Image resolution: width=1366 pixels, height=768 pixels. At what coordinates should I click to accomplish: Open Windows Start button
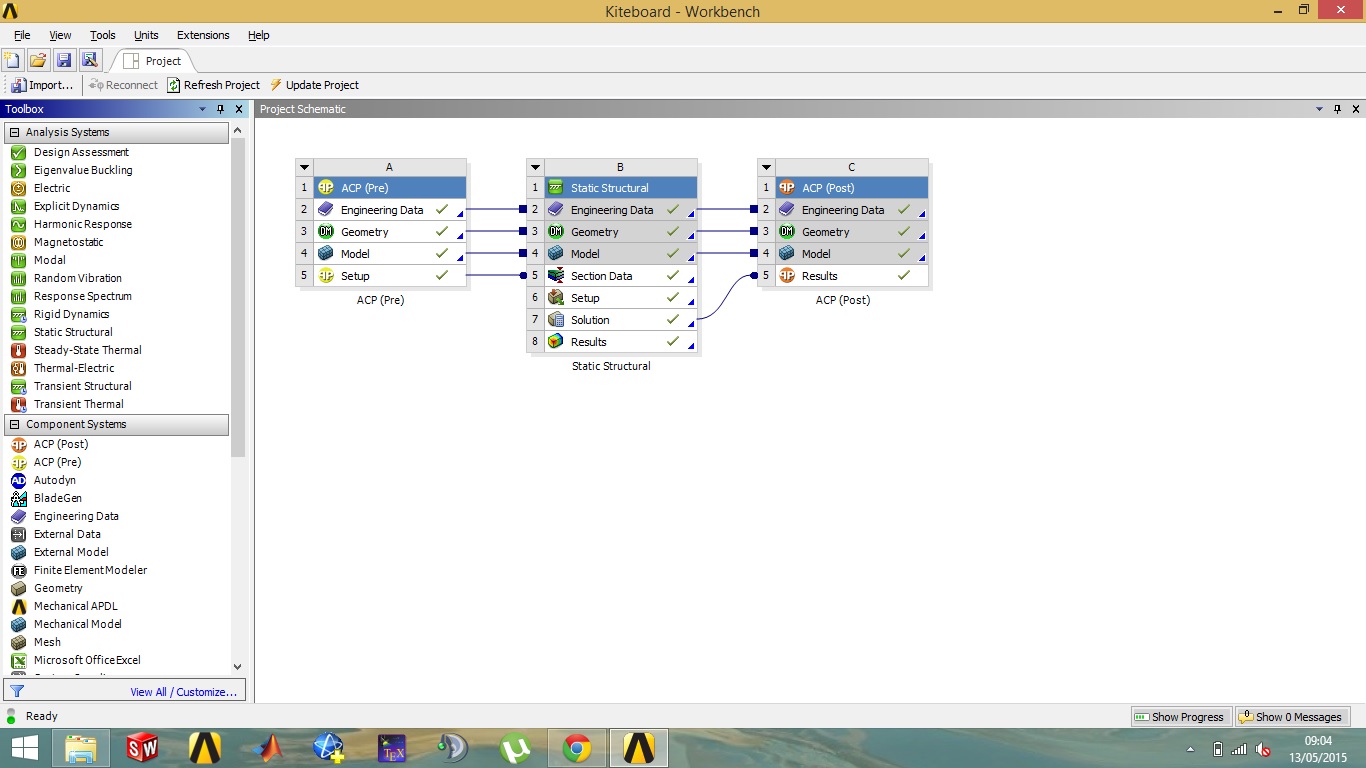[25, 748]
